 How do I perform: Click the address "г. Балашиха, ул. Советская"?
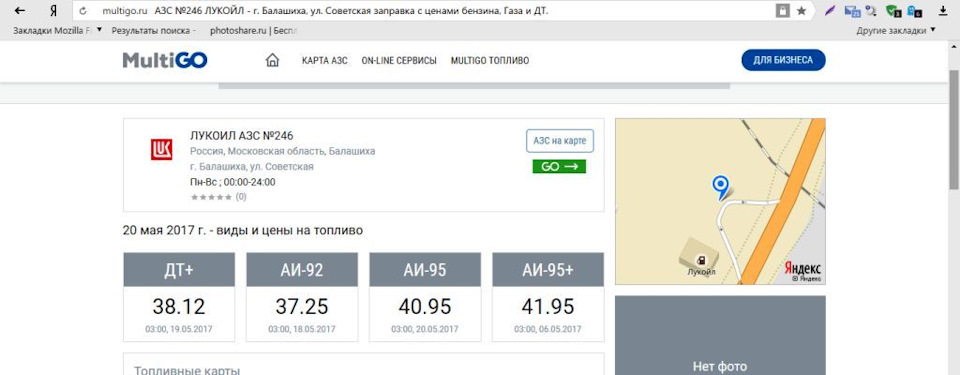pos(252,167)
